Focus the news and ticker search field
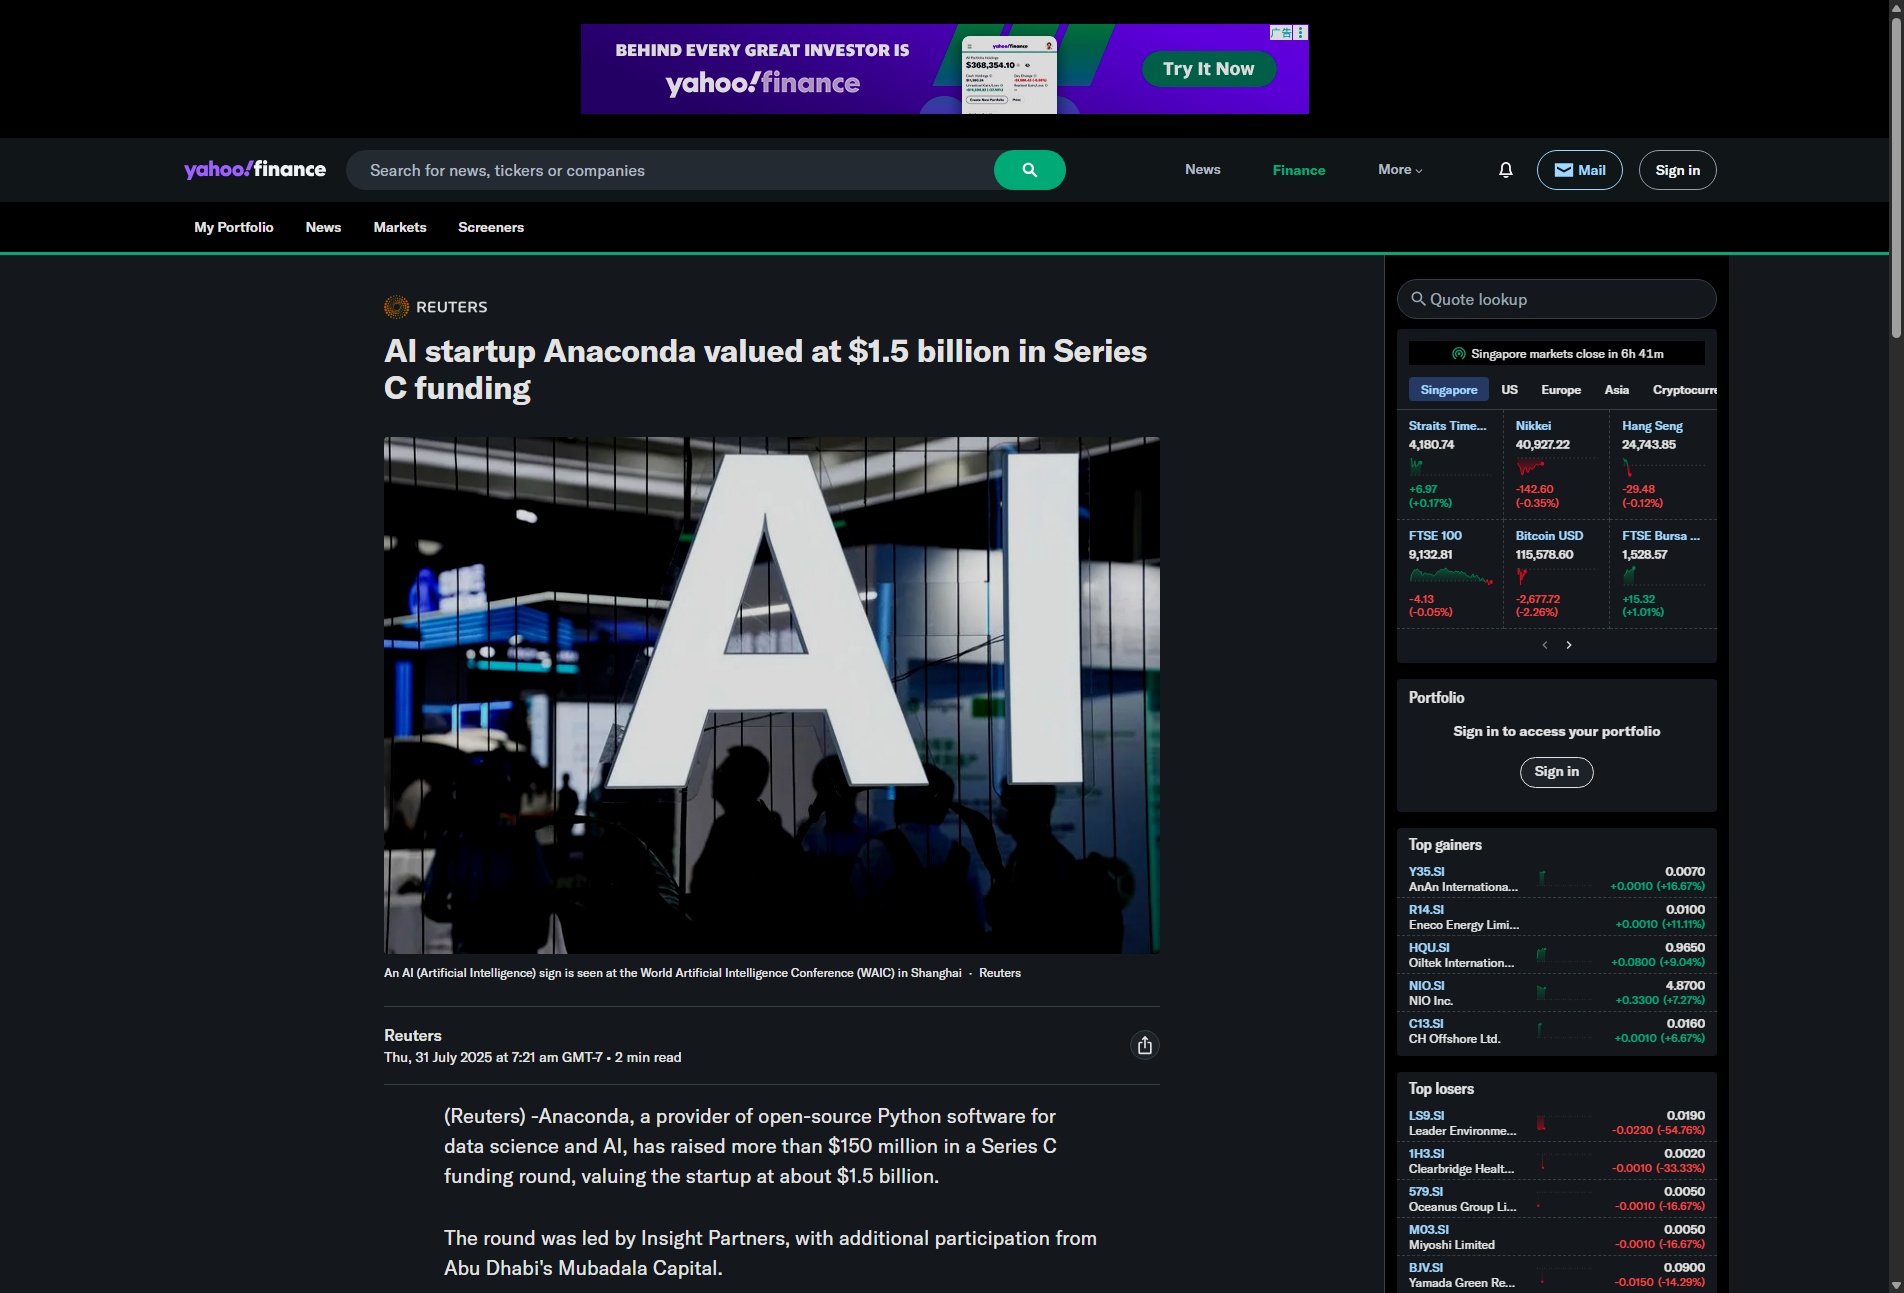The width and height of the screenshot is (1904, 1293). click(x=670, y=170)
